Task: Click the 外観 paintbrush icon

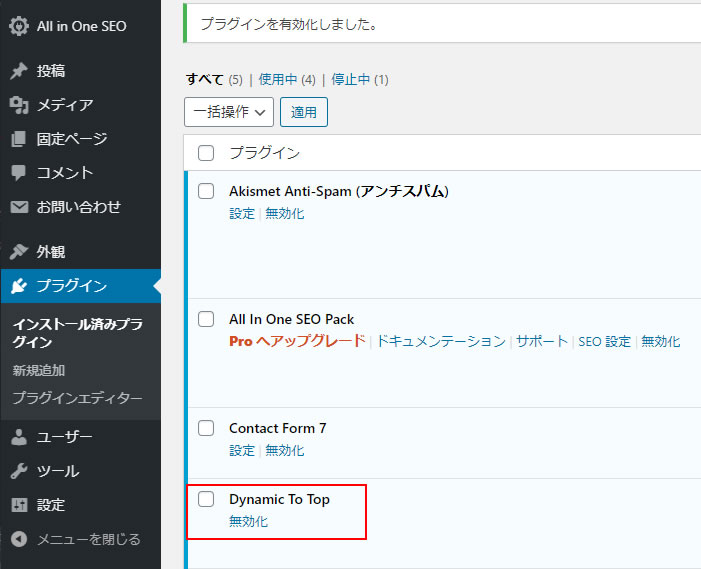Action: (19, 252)
